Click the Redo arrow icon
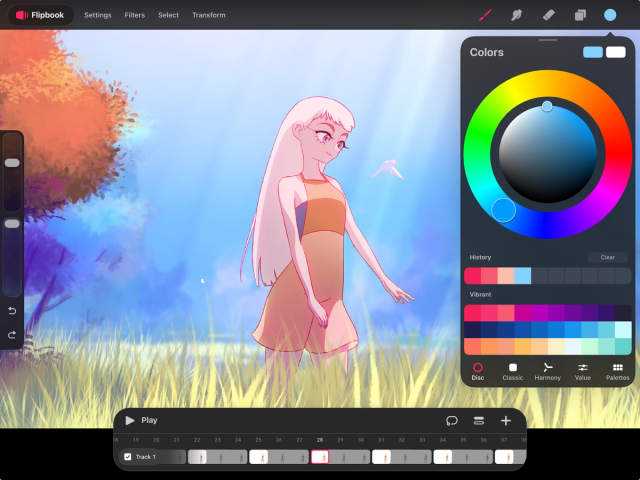 12,335
